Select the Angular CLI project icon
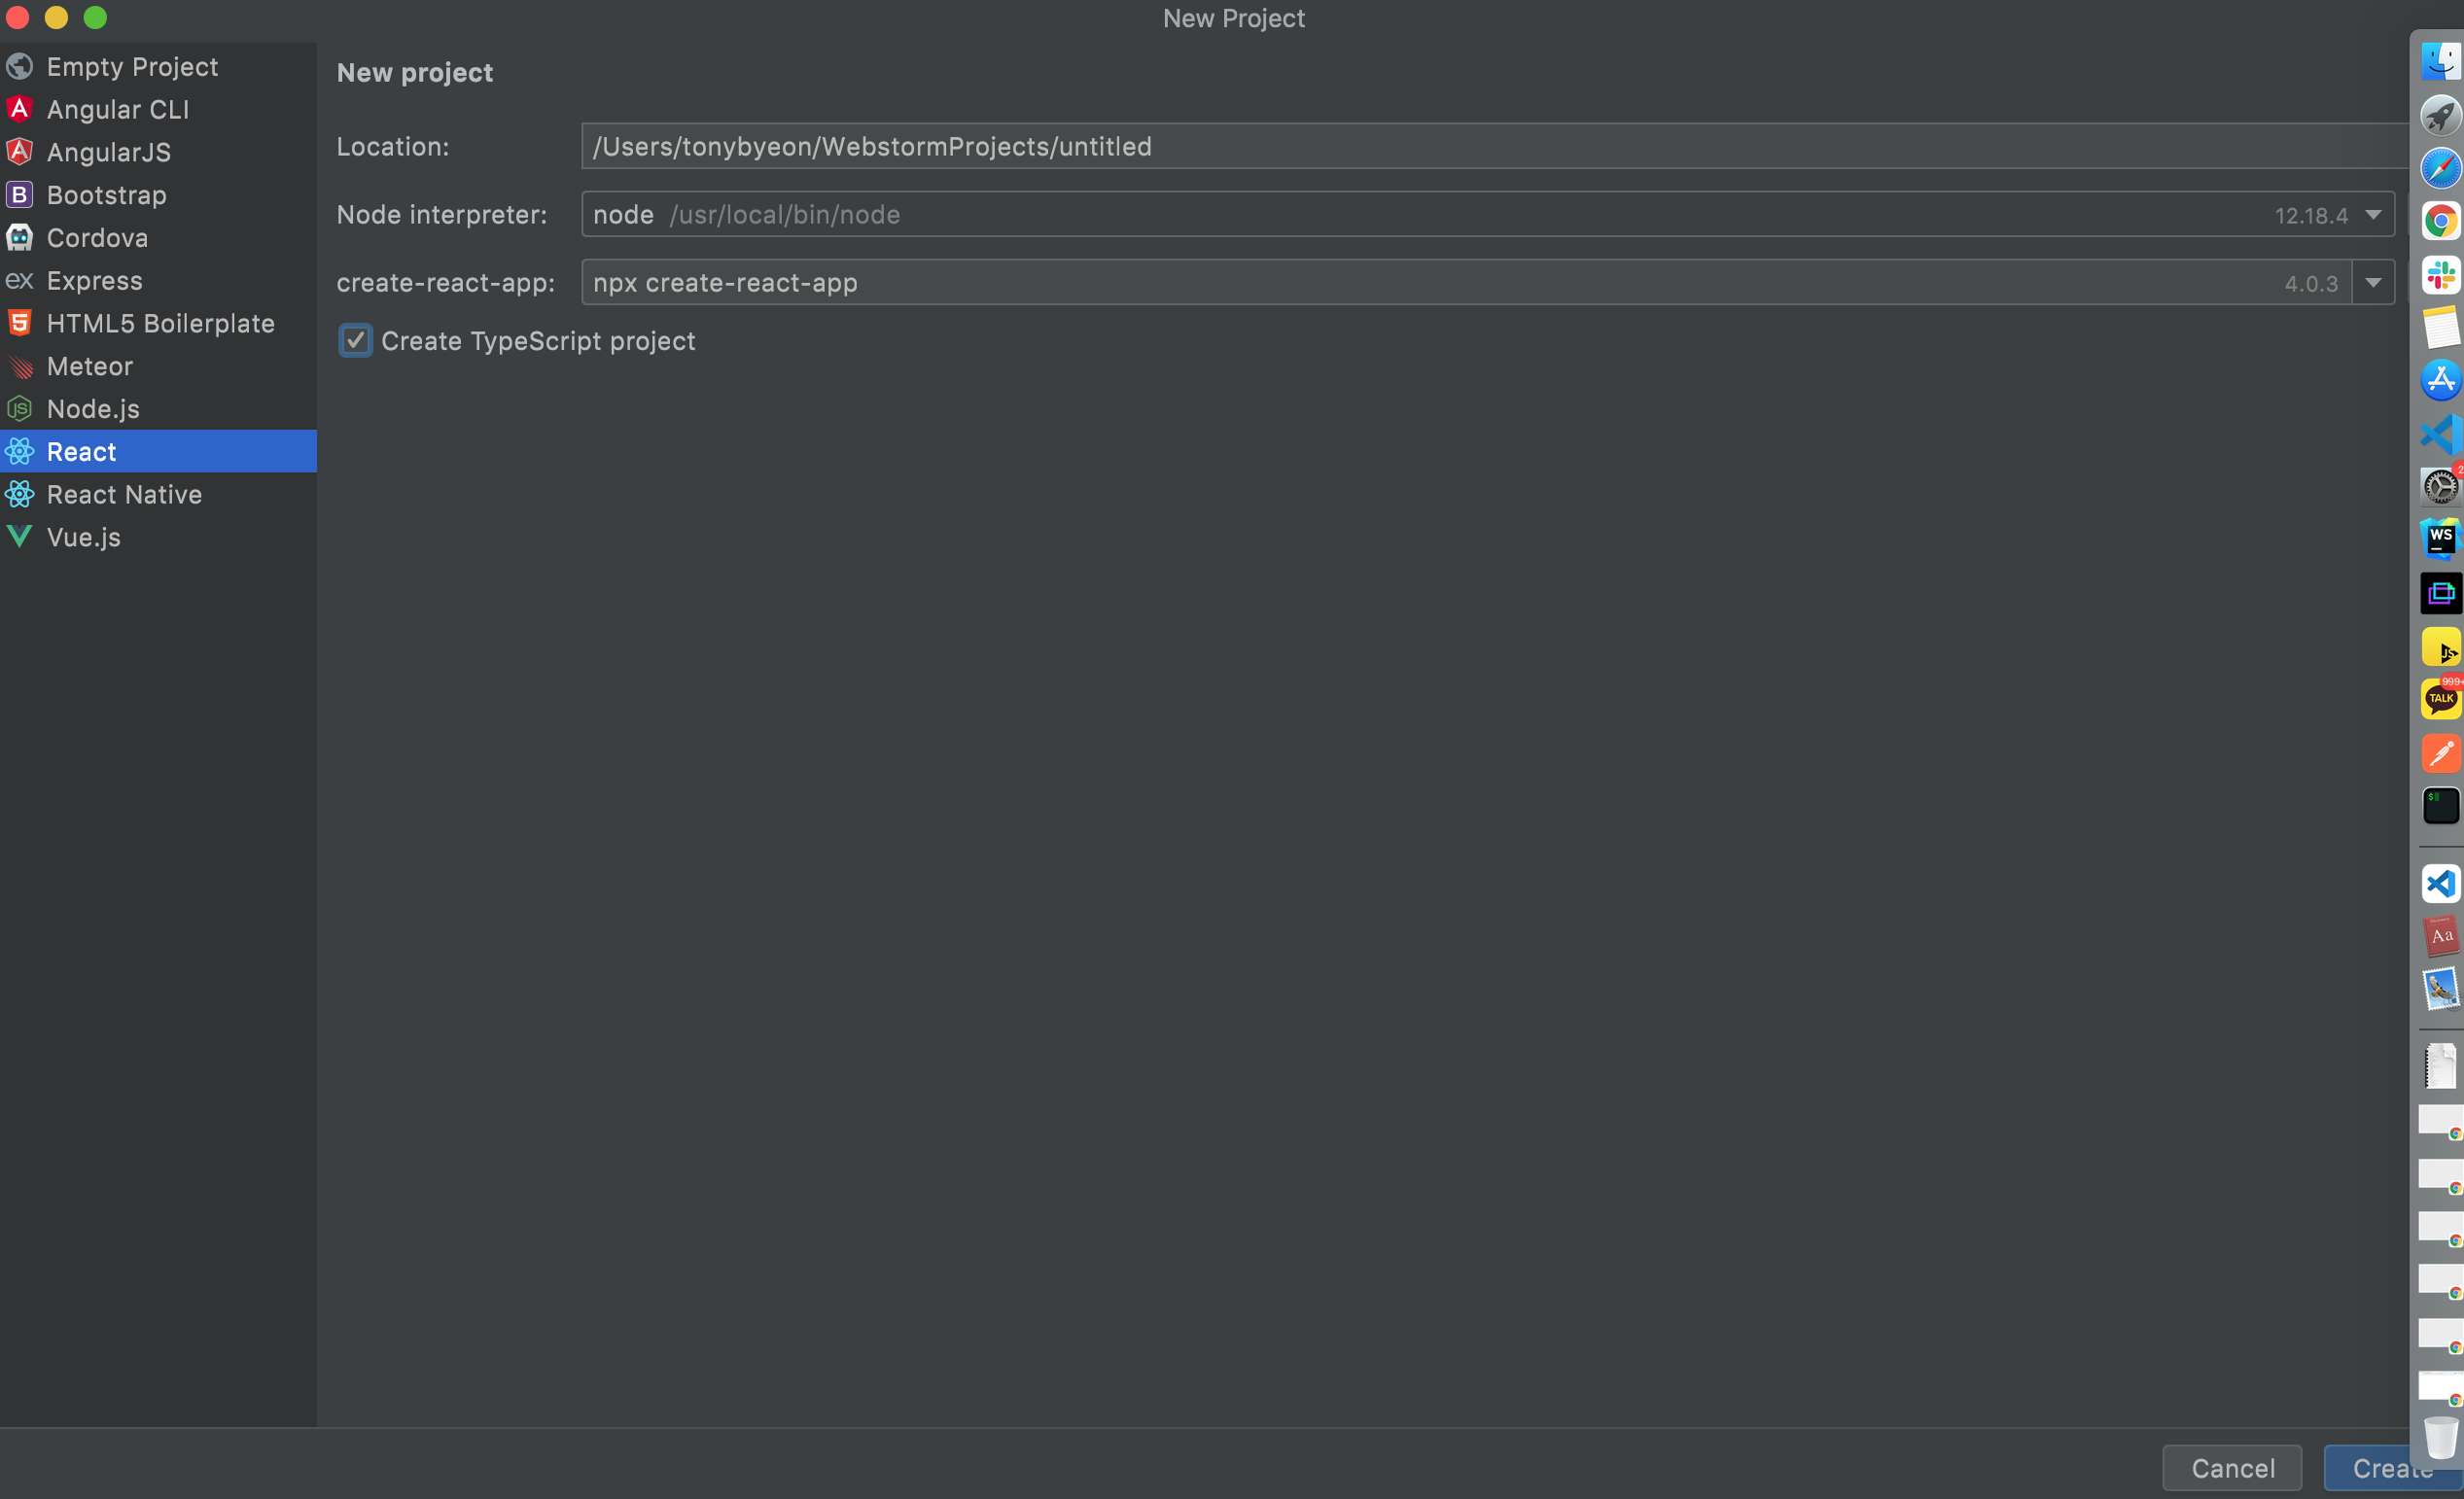2464x1499 pixels. click(19, 109)
